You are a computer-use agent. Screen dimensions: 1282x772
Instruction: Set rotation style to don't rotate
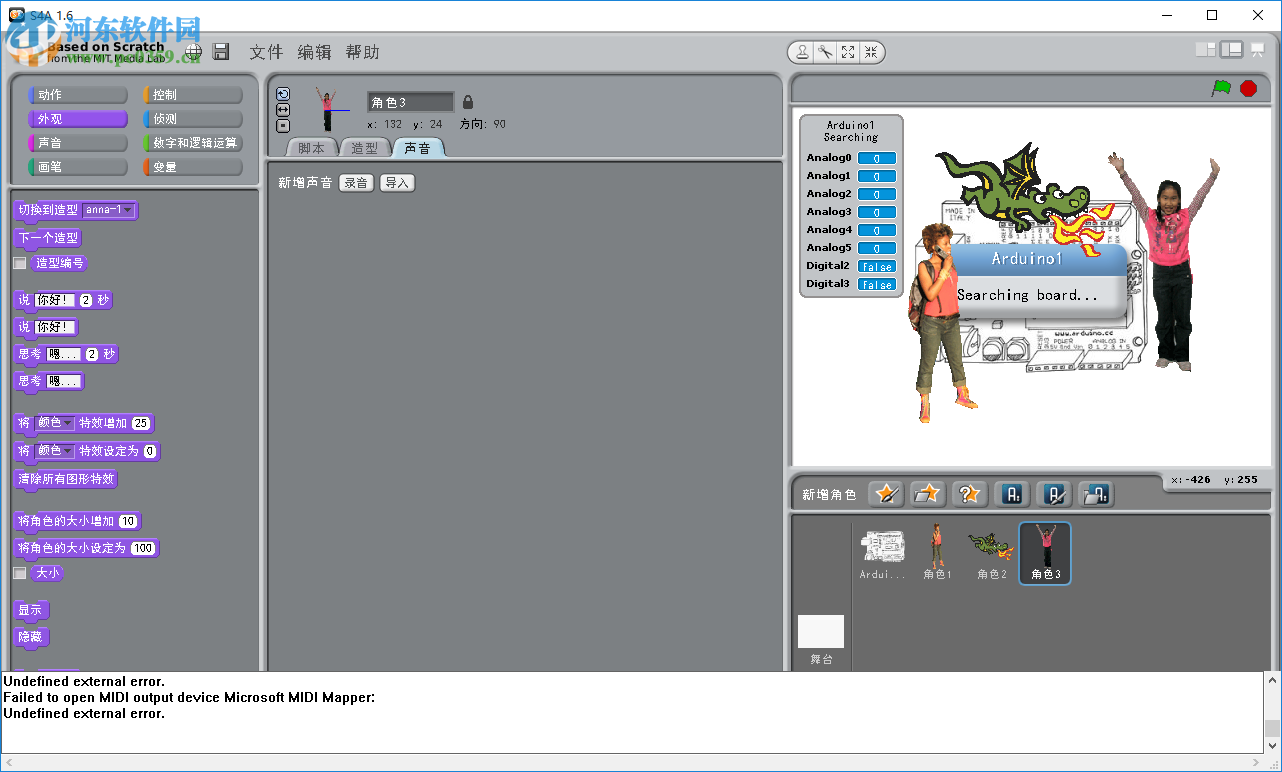coord(283,126)
